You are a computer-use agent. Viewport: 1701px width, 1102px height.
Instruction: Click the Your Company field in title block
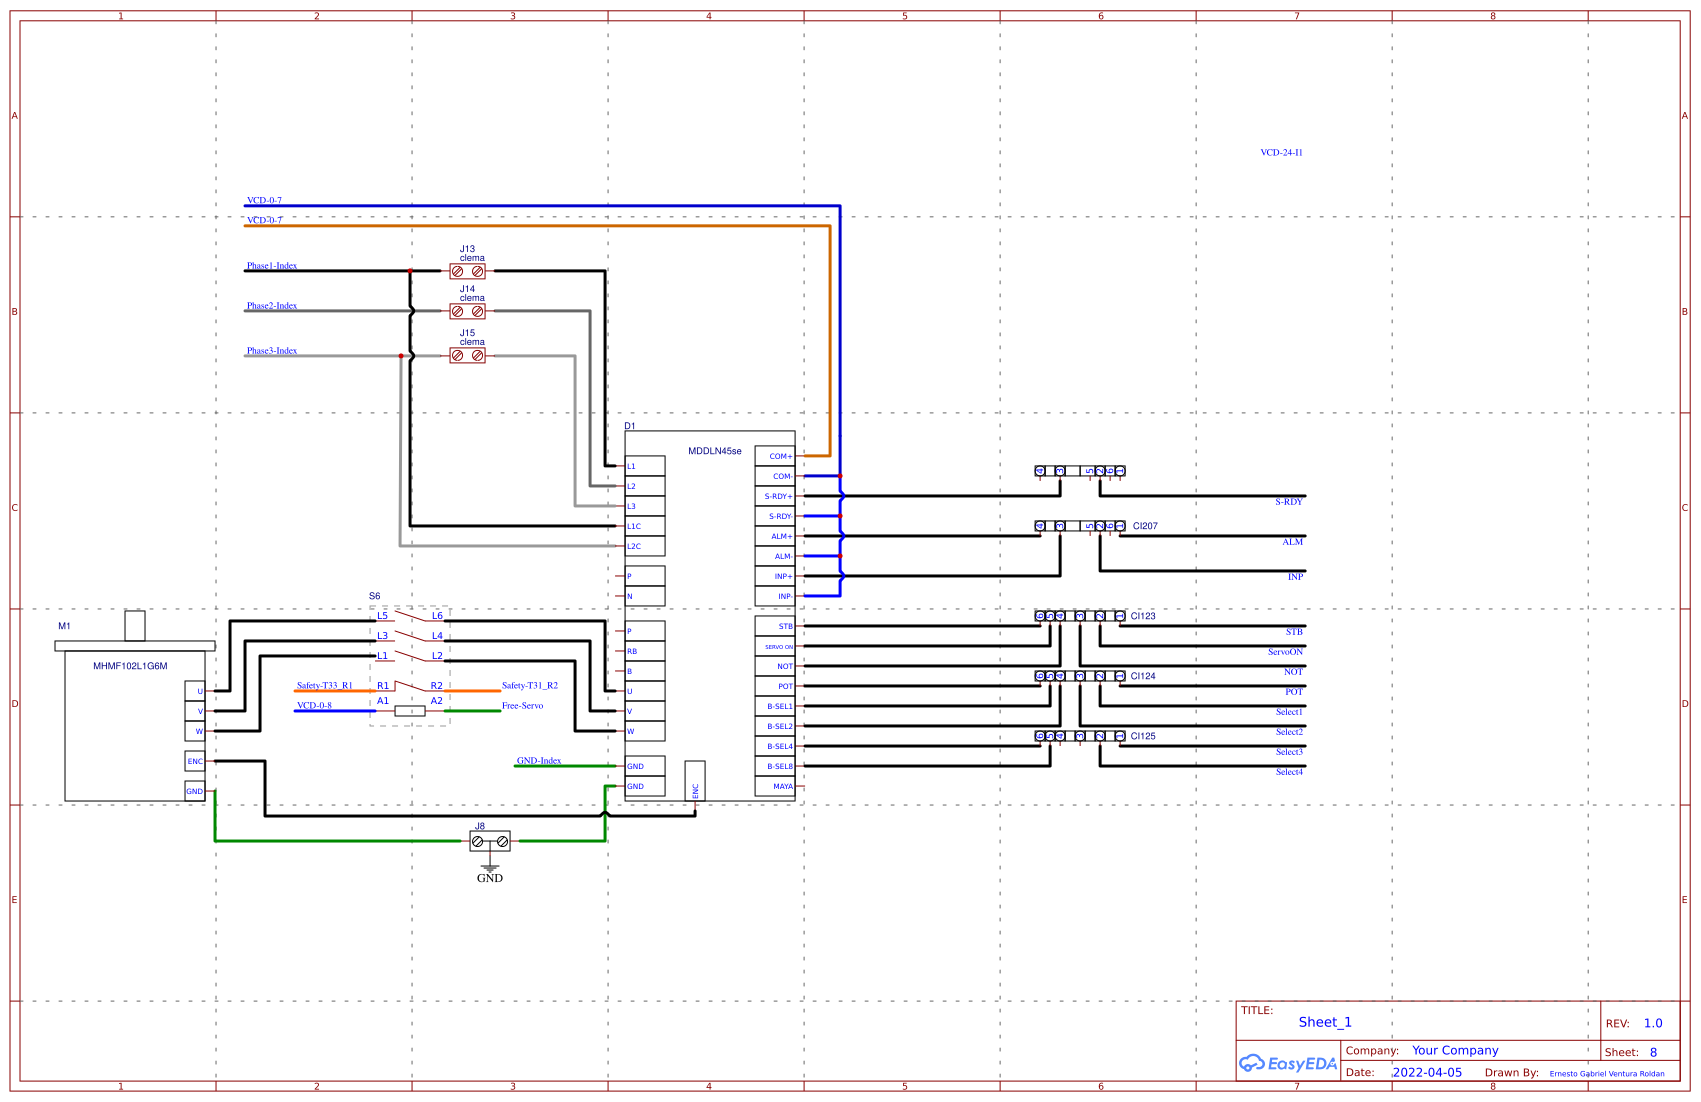click(x=1456, y=1050)
